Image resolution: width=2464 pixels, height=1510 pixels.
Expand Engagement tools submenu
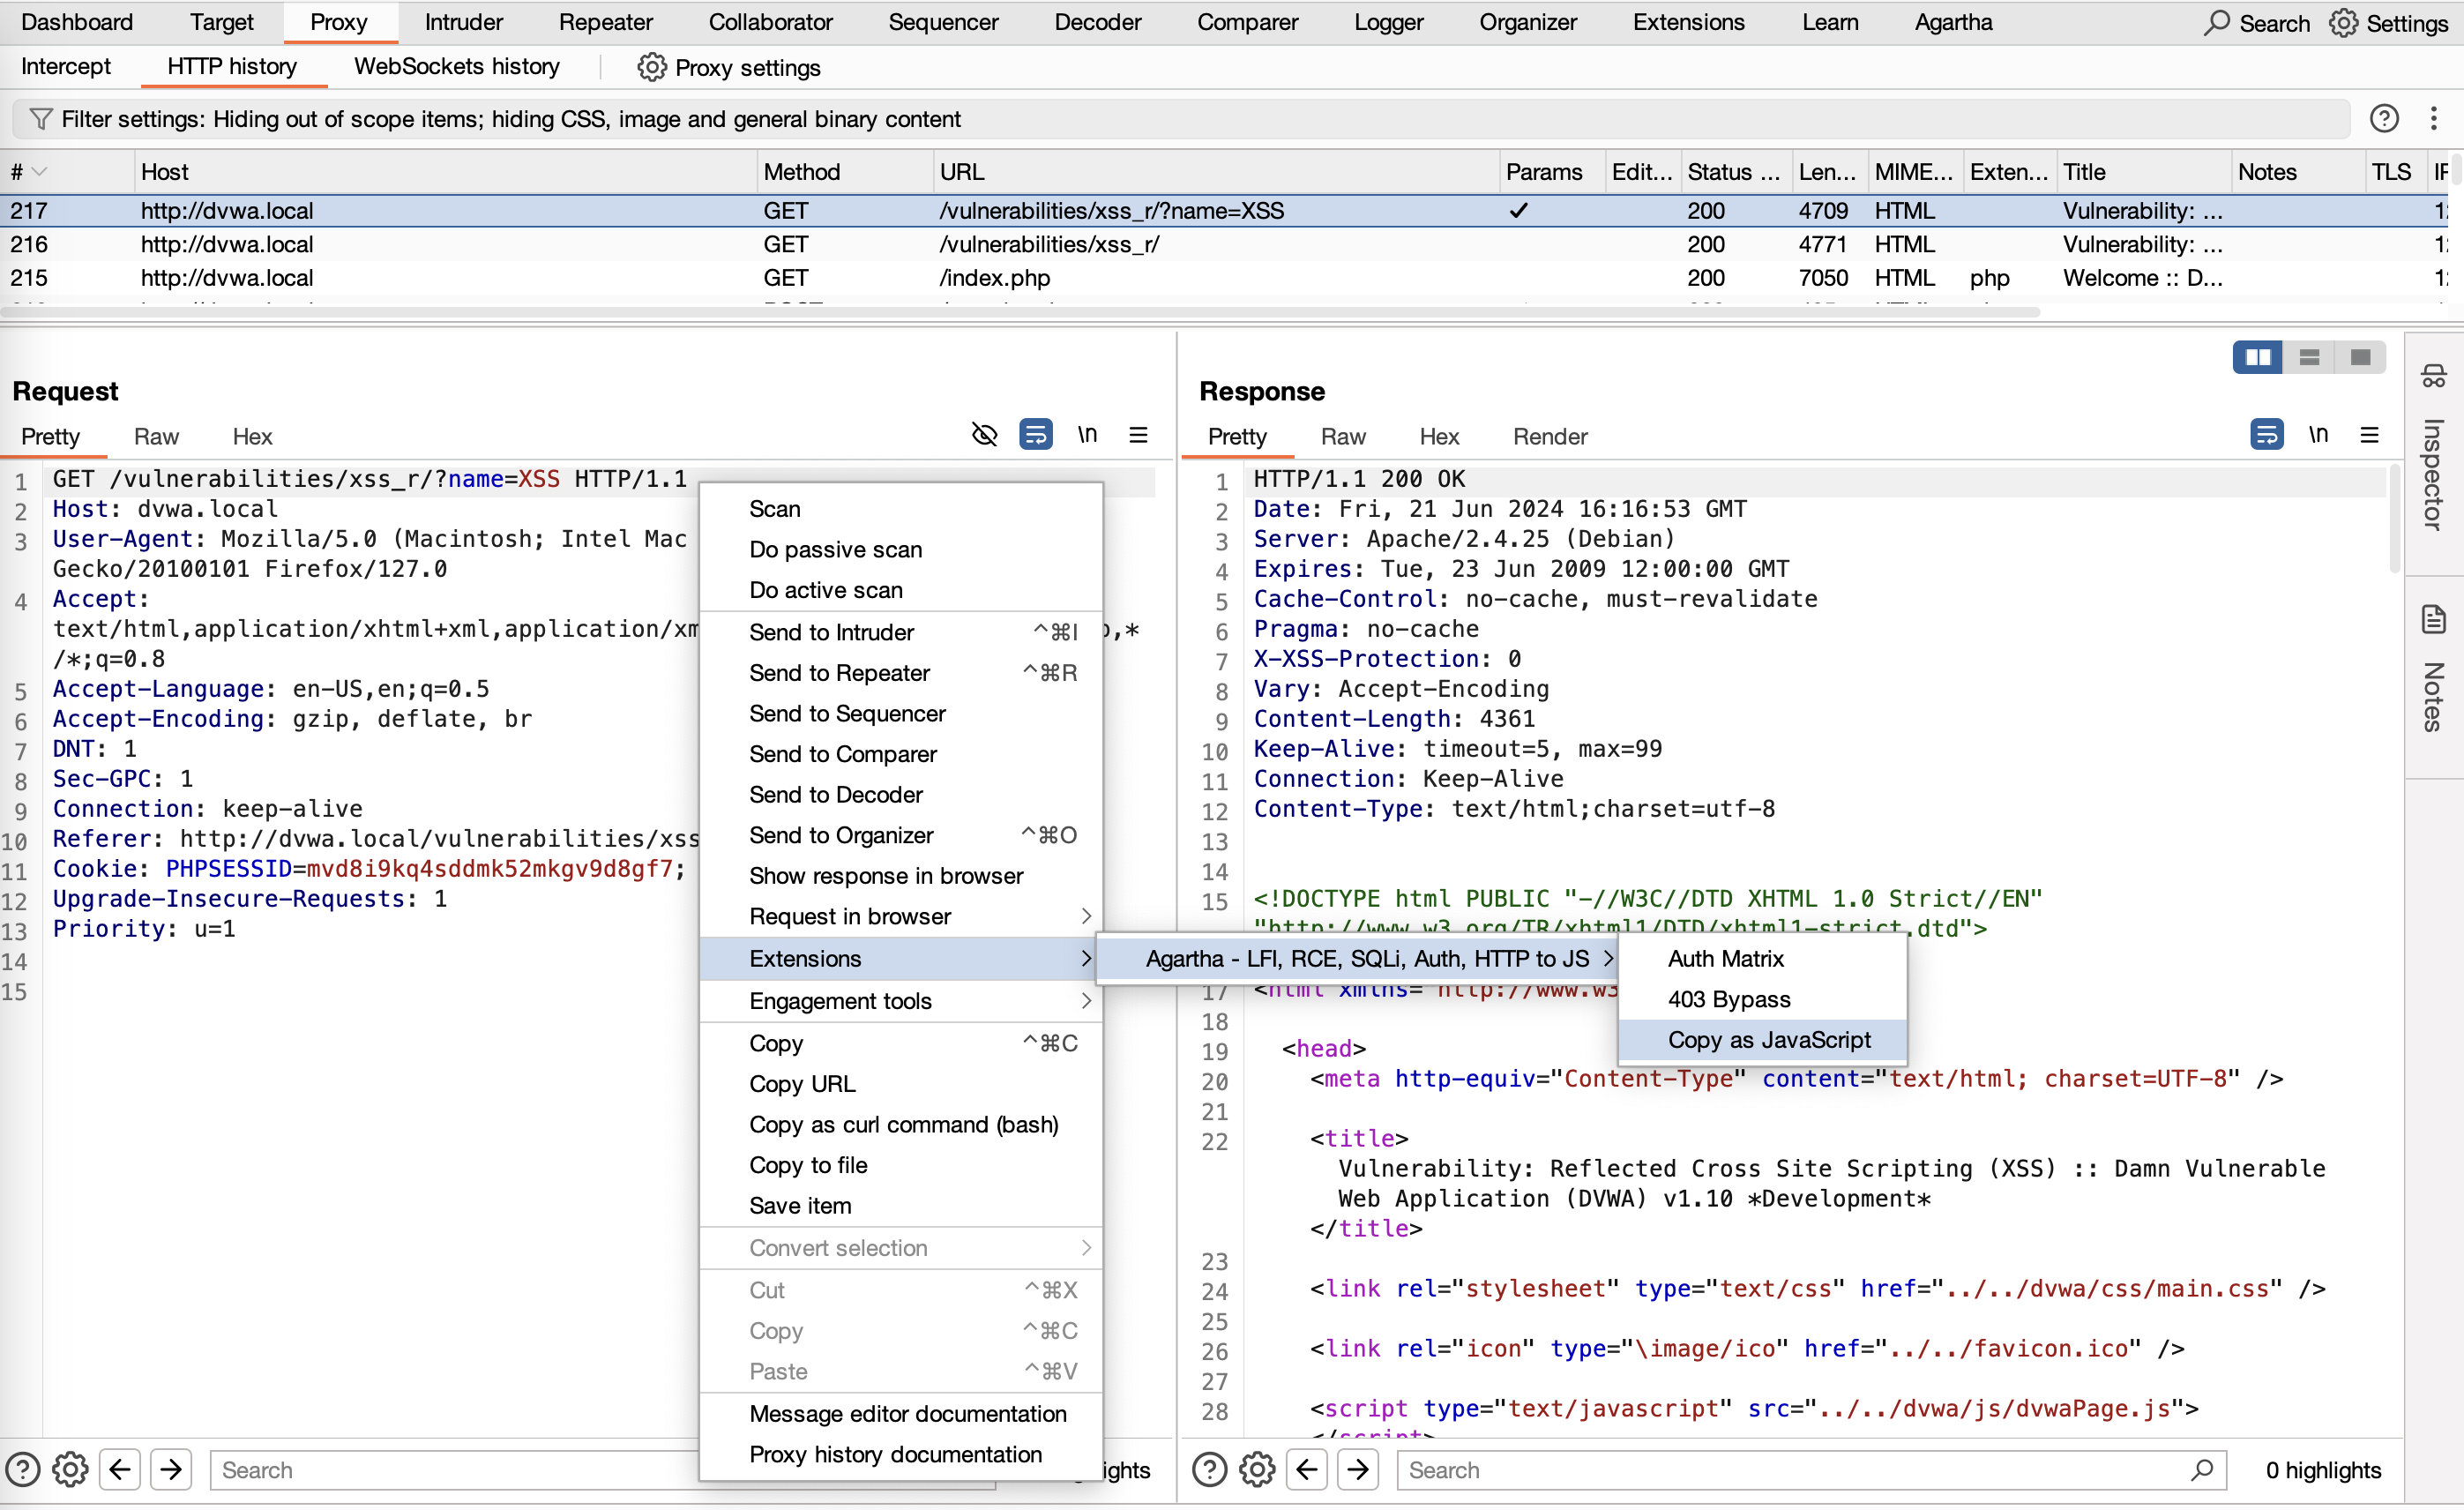(x=901, y=1000)
